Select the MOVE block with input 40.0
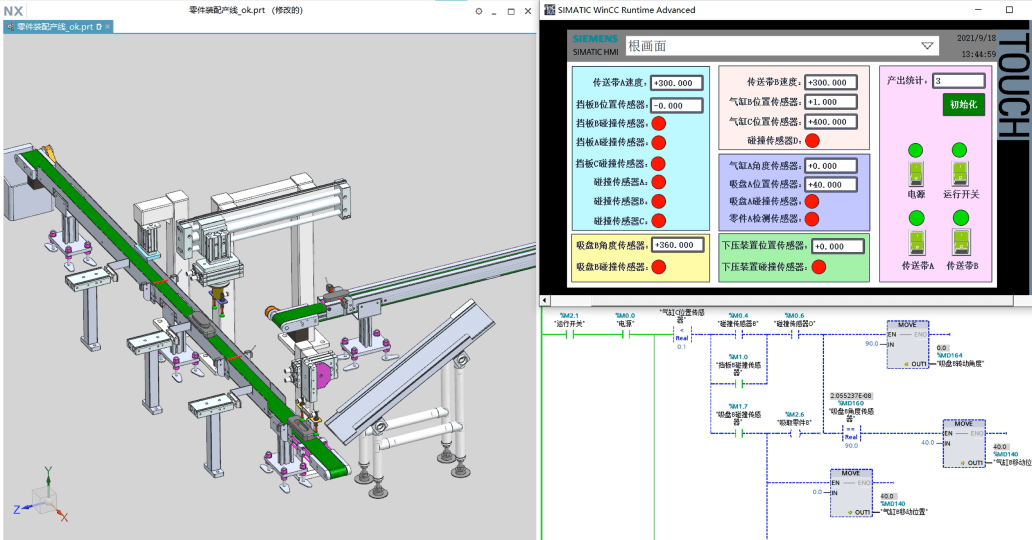The image size is (1032, 540). coord(964,444)
